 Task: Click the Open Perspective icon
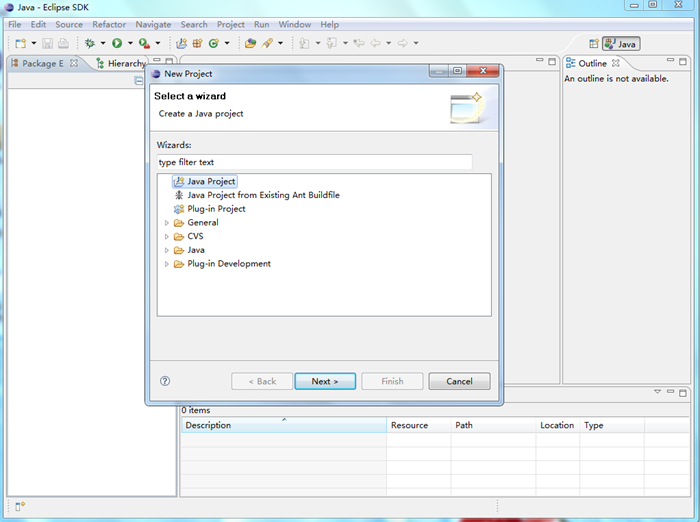click(594, 44)
